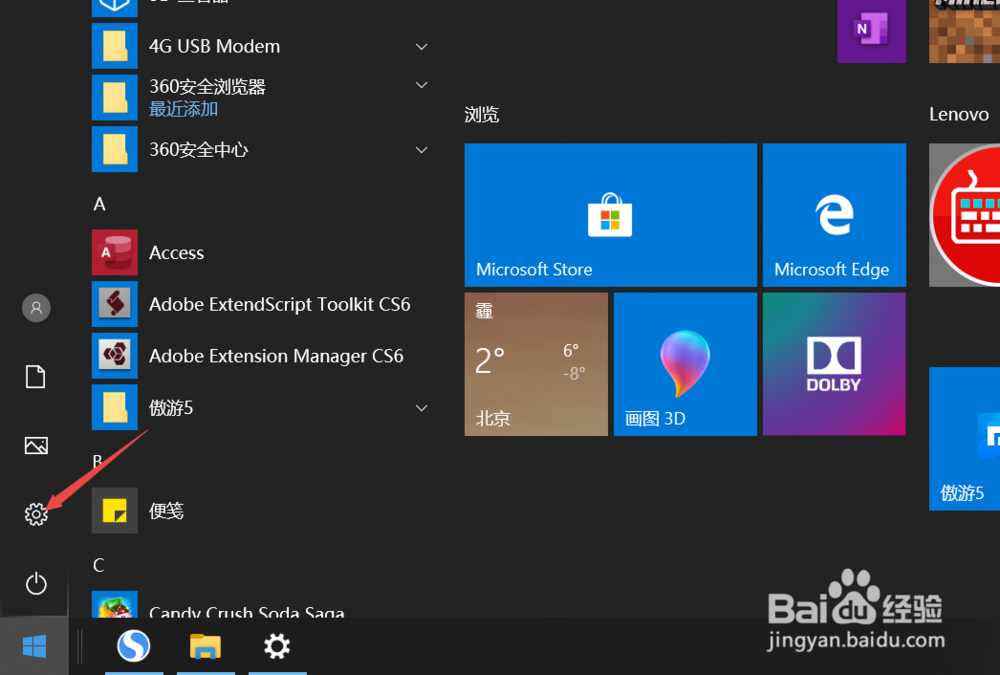Viewport: 1000px width, 675px height.
Task: Click the Windows Start button
Action: pyautogui.click(x=34, y=646)
